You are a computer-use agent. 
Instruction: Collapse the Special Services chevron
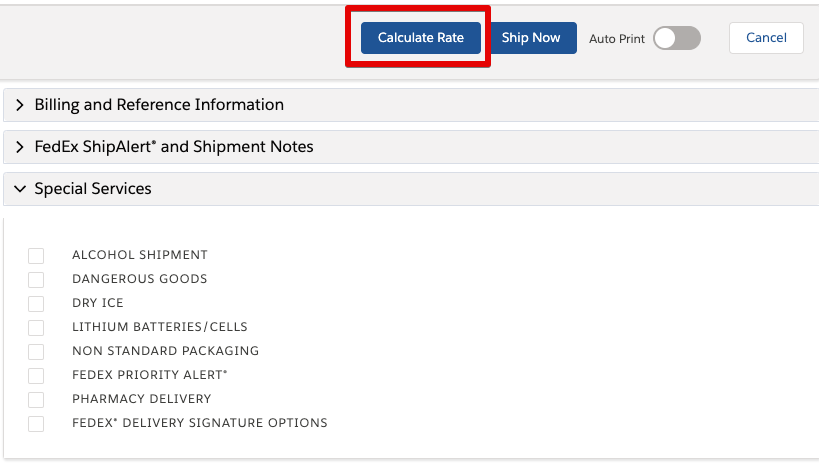20,189
